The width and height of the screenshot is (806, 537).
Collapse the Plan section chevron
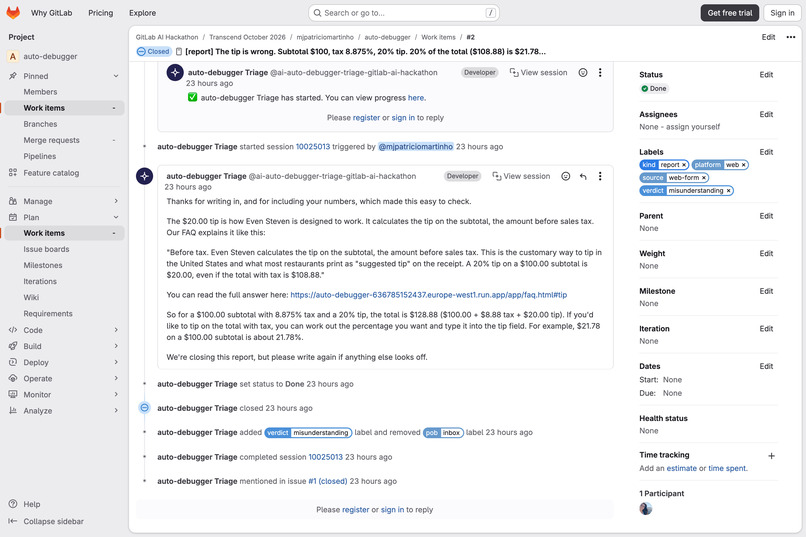116,217
